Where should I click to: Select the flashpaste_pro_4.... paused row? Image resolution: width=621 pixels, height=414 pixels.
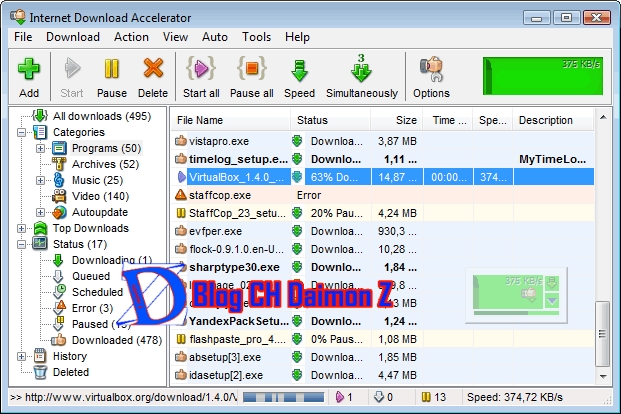click(x=383, y=339)
